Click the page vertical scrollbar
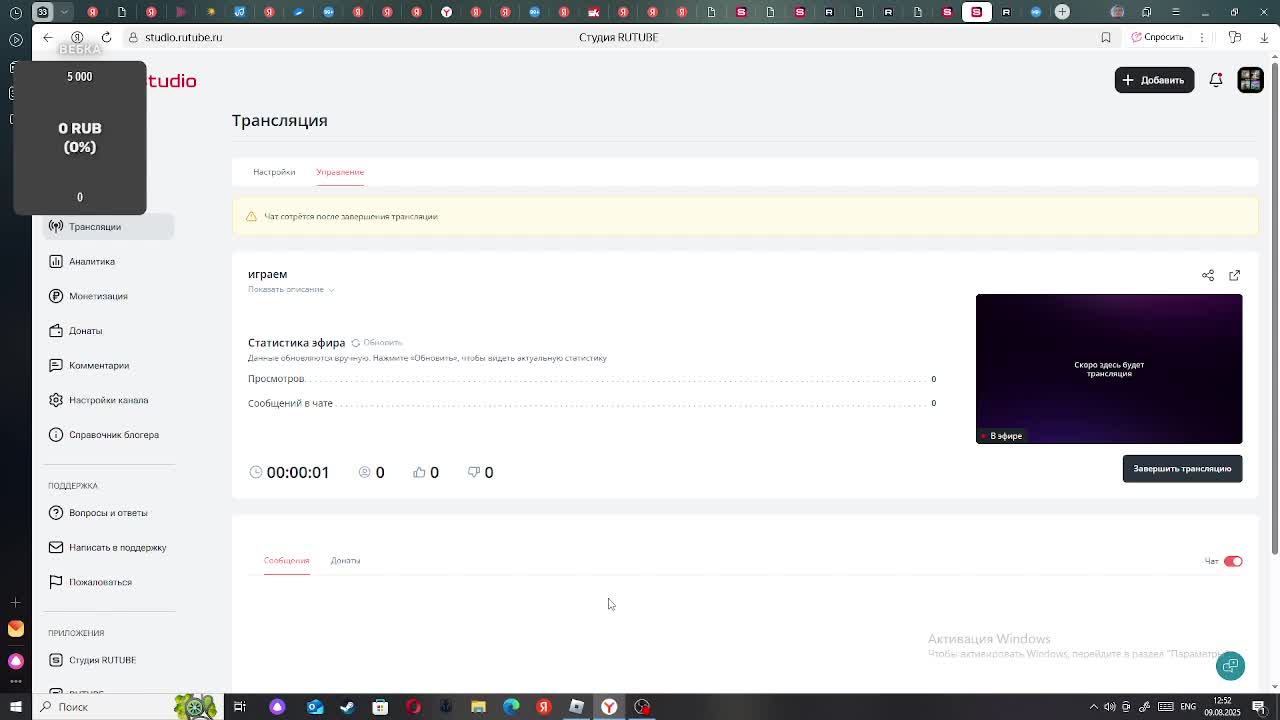 (x=1274, y=310)
